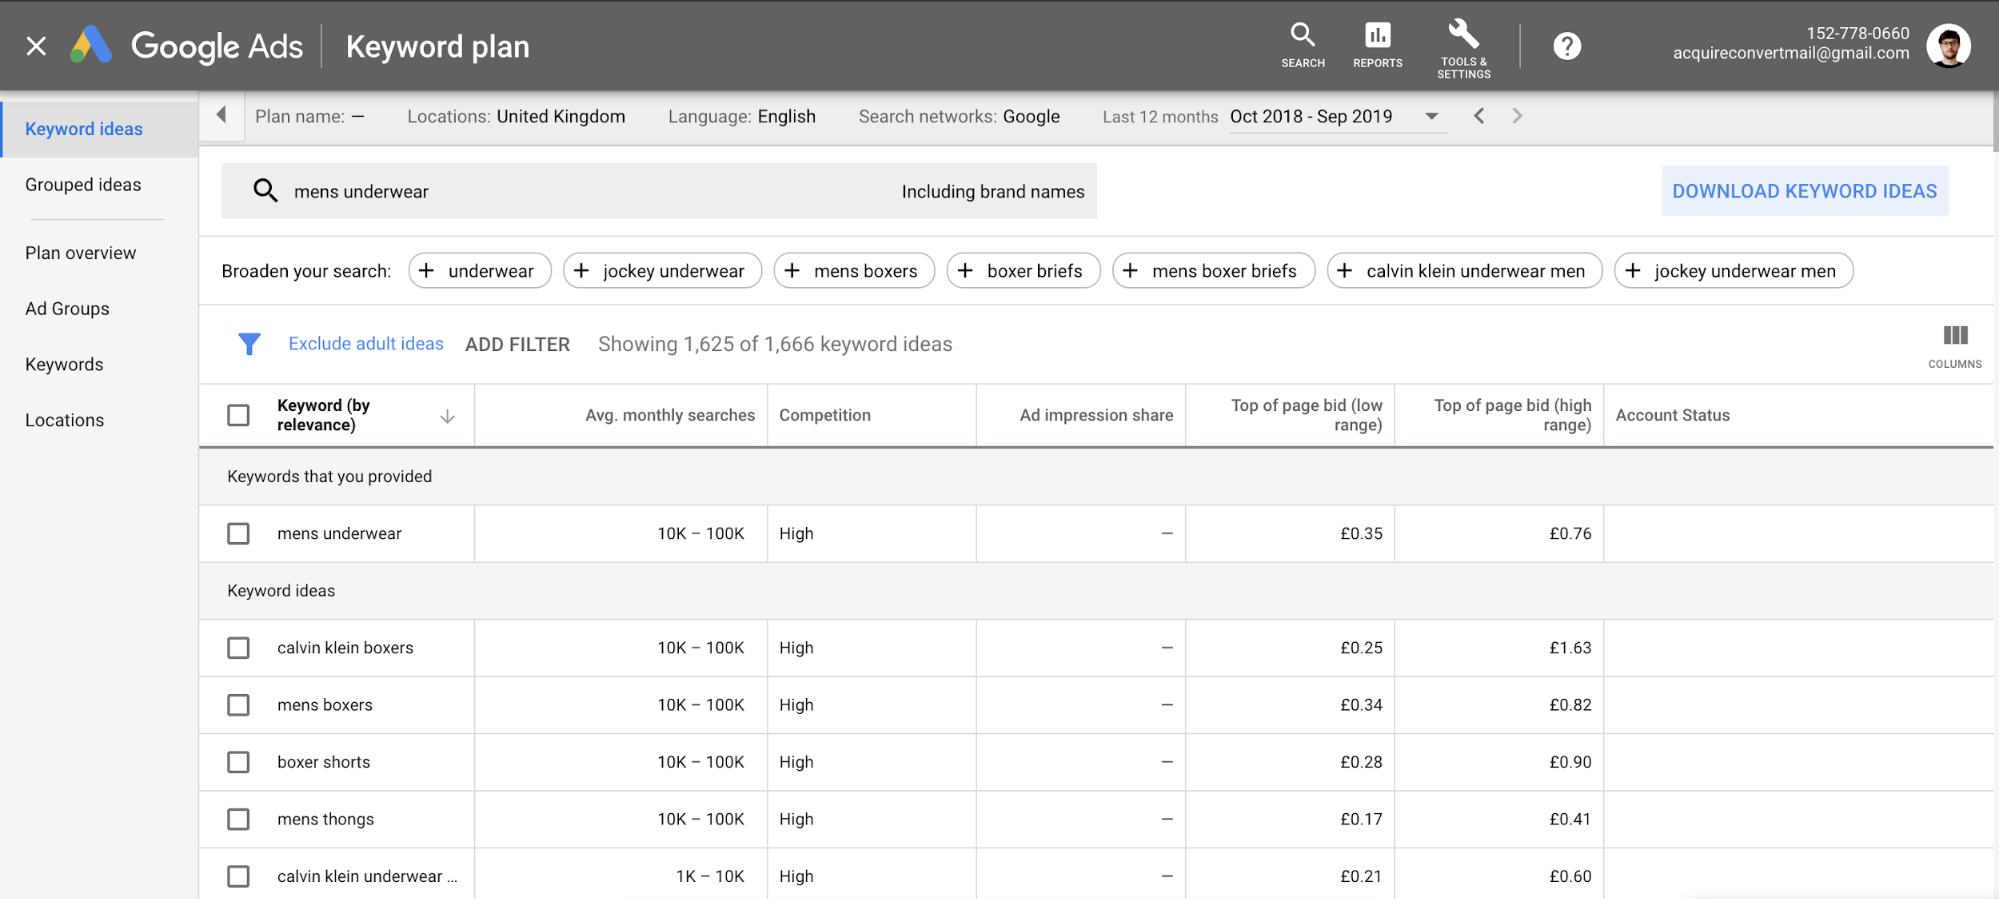Open Grouped ideas in the sidebar
Screen dimensions: 1999x899
[x=83, y=185]
